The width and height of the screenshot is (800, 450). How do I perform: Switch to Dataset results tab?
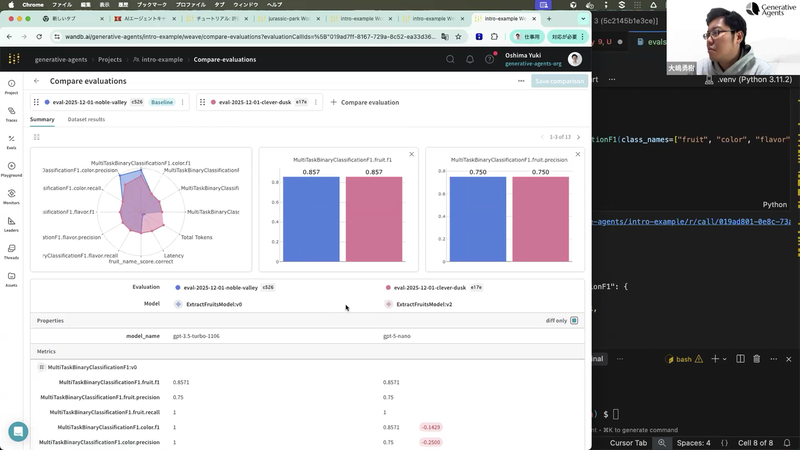[x=86, y=119]
